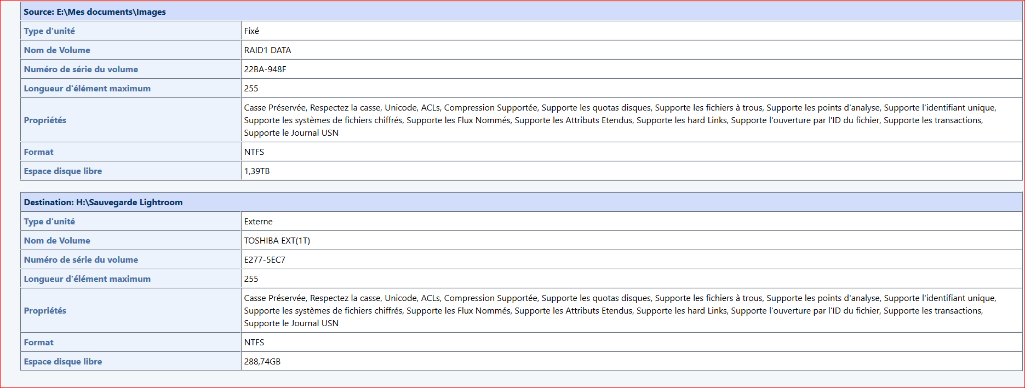Click "NTFS" in the Source table
Image resolution: width=1025 pixels, height=388 pixels.
[254, 152]
